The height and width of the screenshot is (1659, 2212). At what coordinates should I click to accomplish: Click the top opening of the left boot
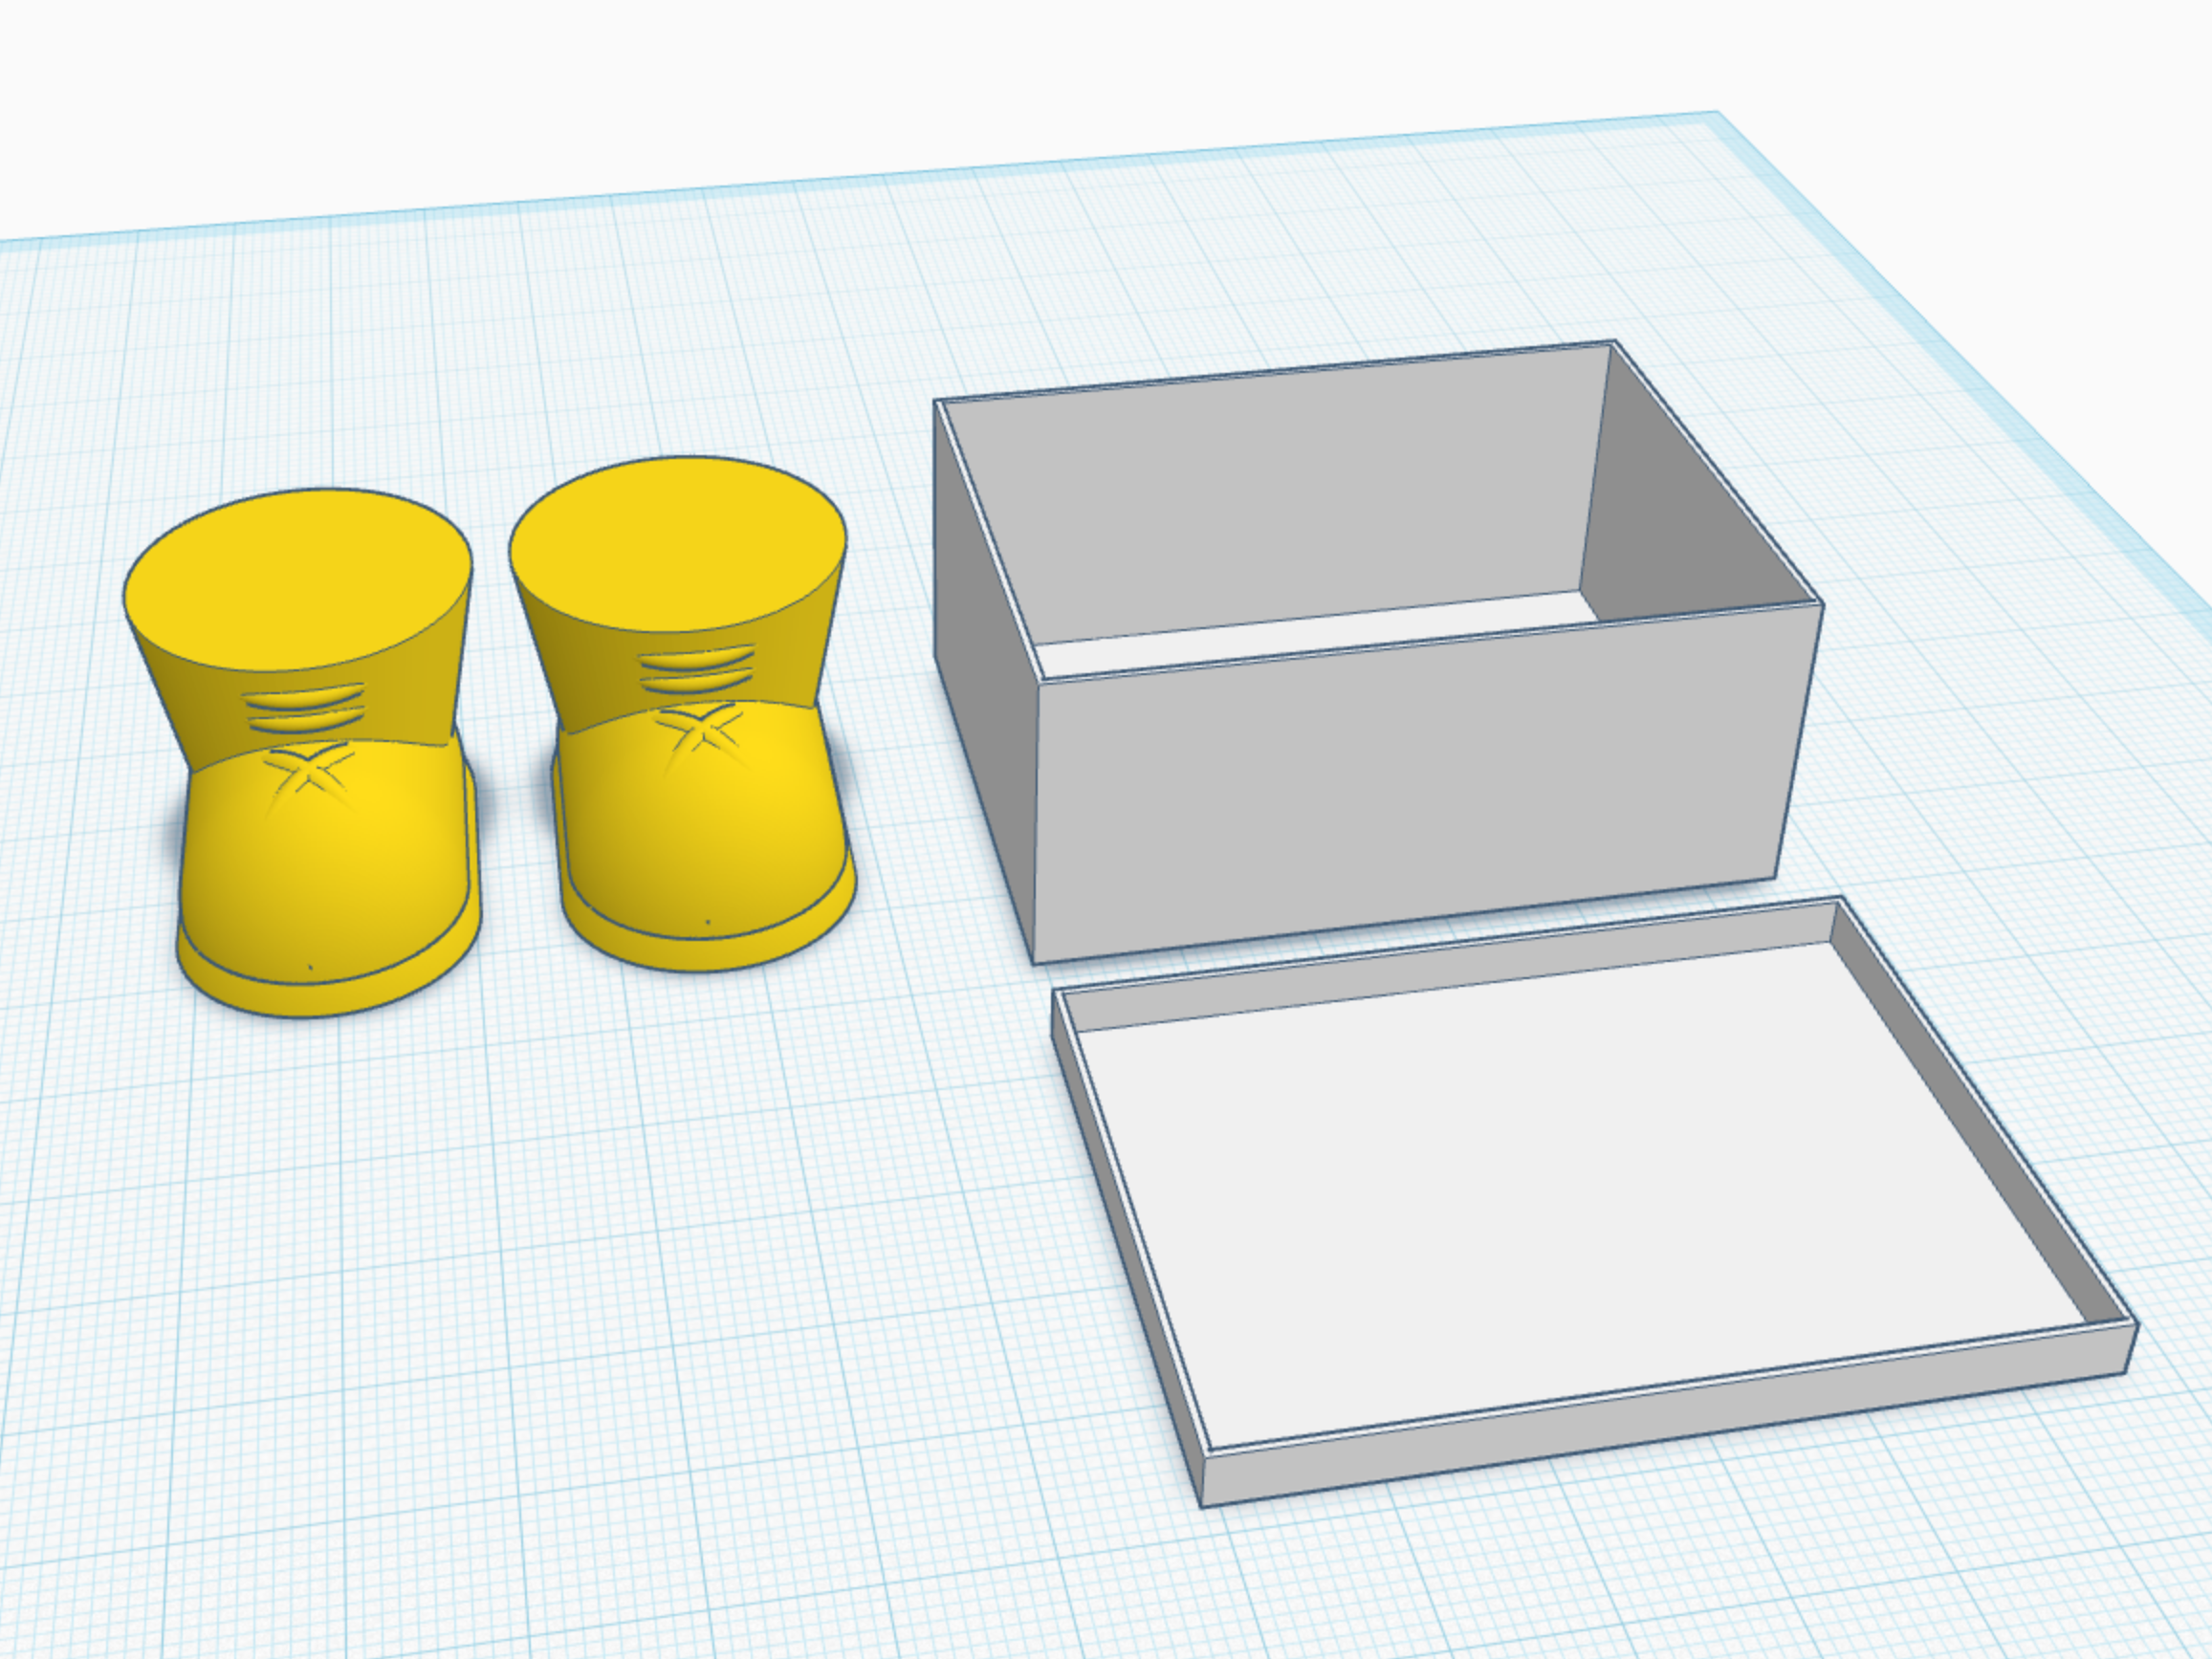pyautogui.click(x=298, y=580)
